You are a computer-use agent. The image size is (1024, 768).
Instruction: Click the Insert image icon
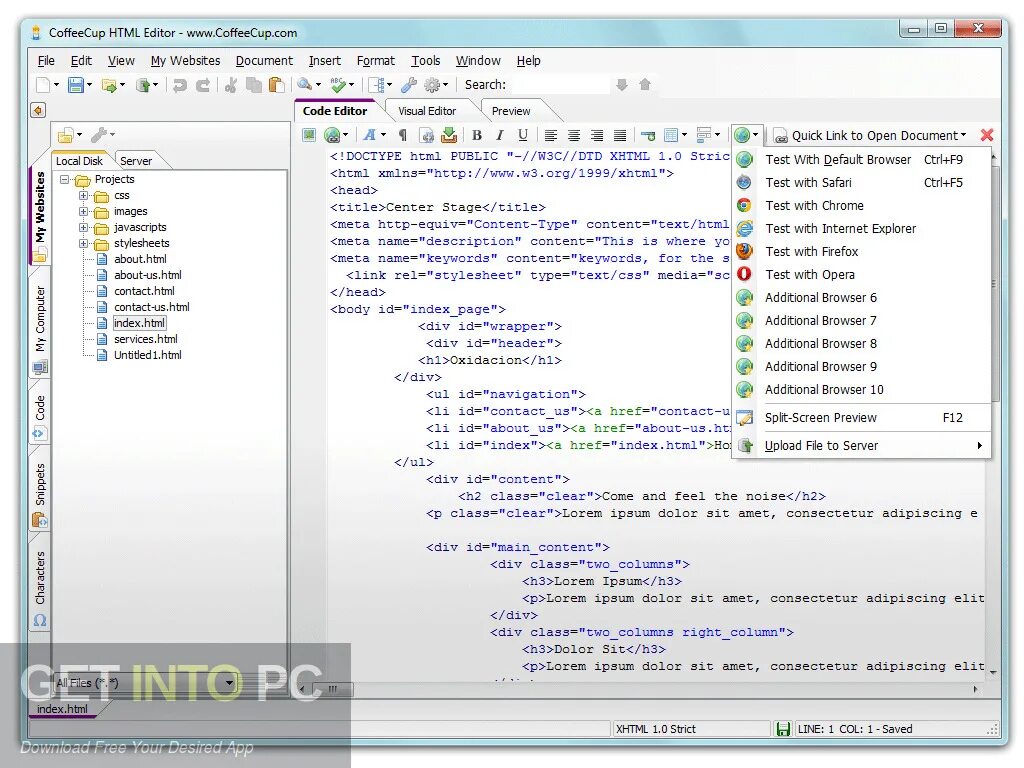pos(309,135)
